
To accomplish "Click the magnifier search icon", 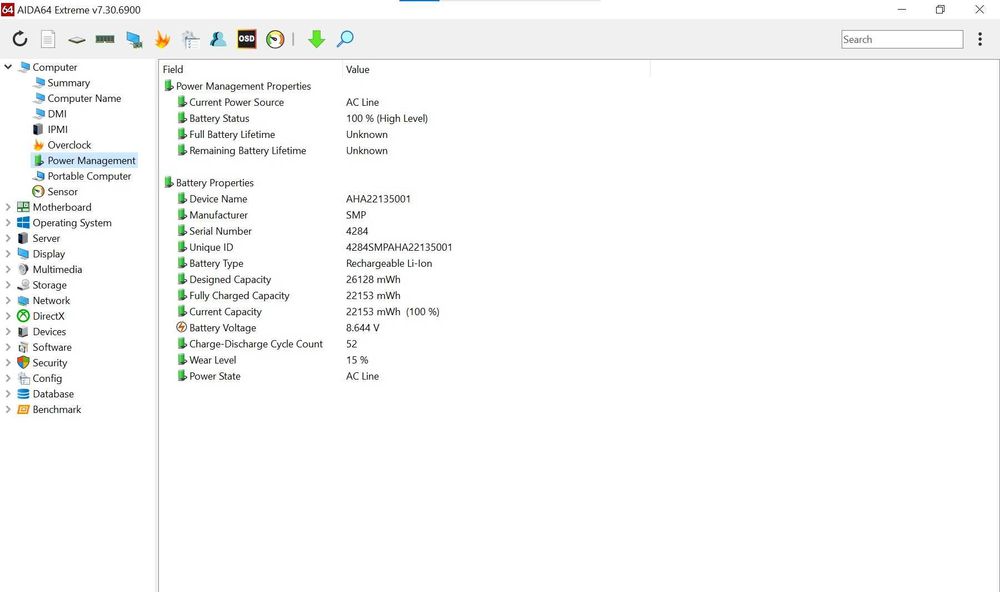I will [345, 40].
